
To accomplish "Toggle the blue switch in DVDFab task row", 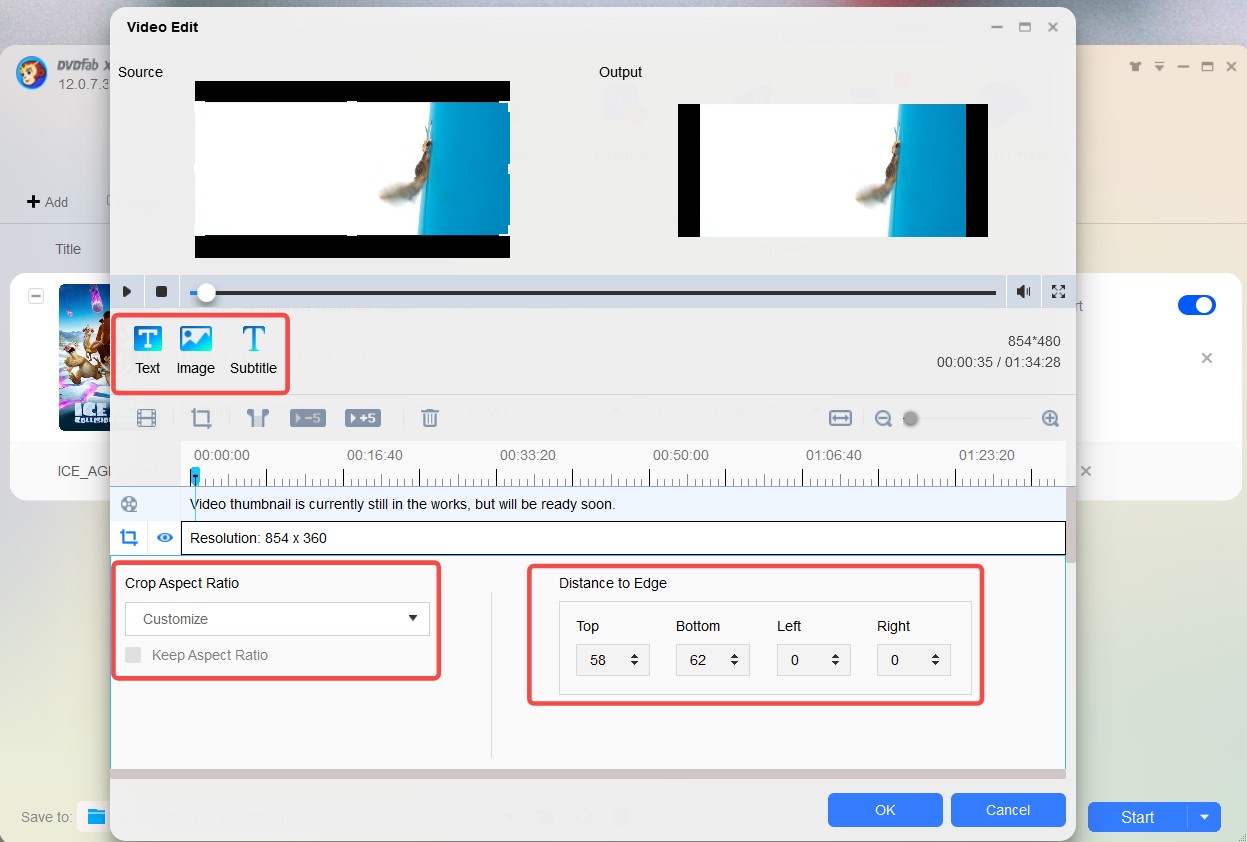I will click(x=1197, y=305).
